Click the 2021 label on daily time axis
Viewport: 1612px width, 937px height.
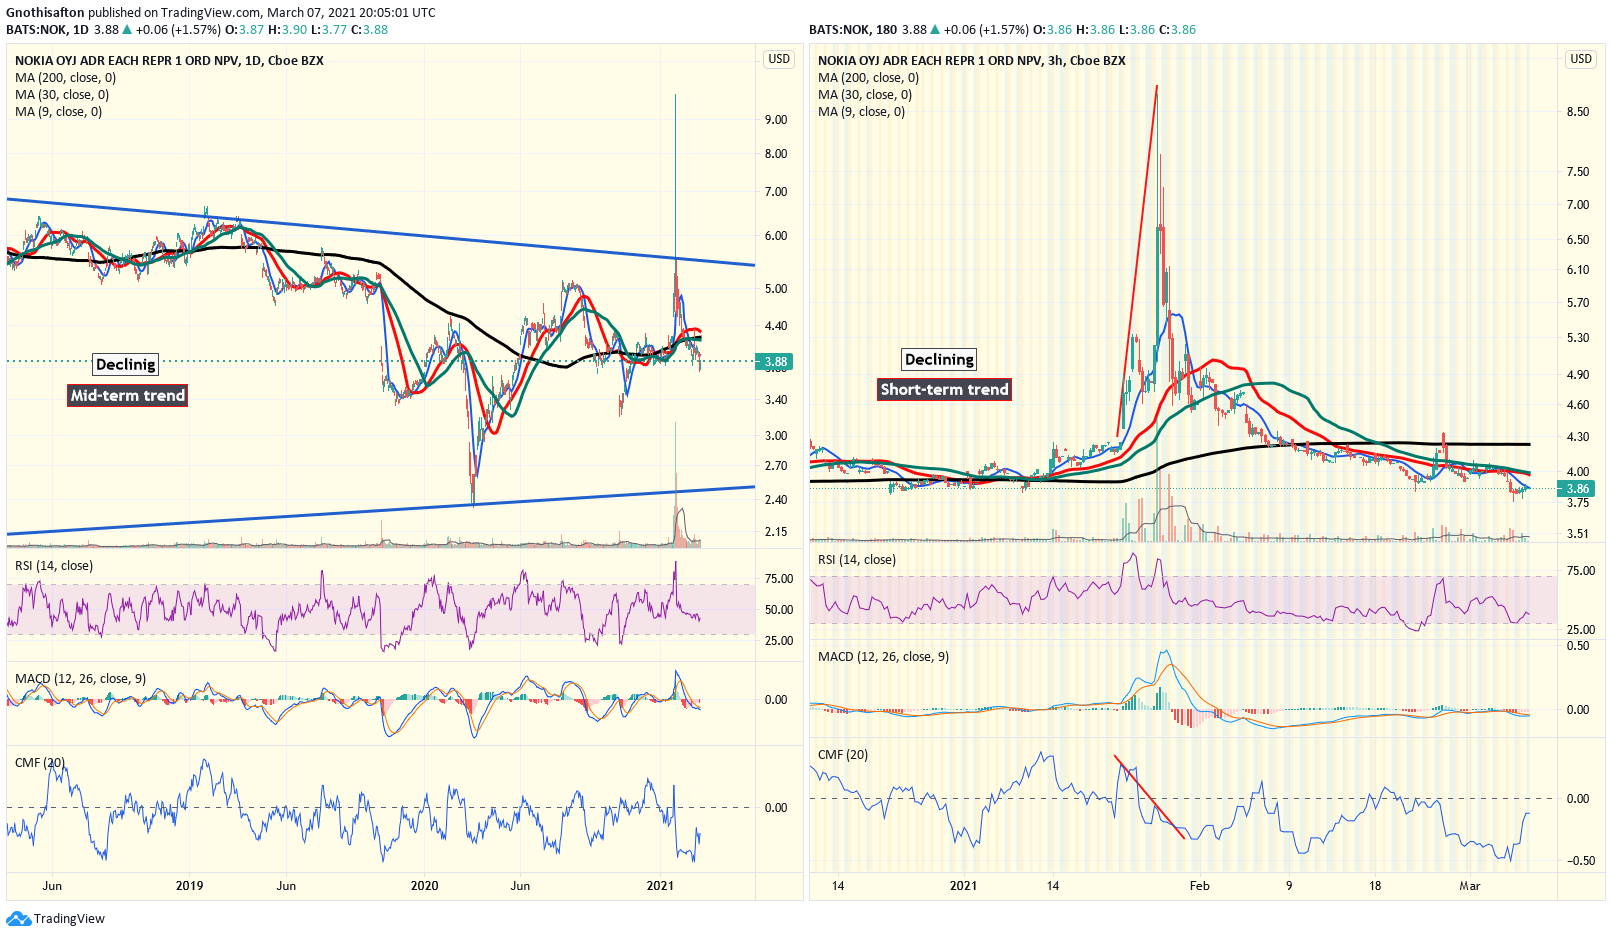(x=660, y=886)
